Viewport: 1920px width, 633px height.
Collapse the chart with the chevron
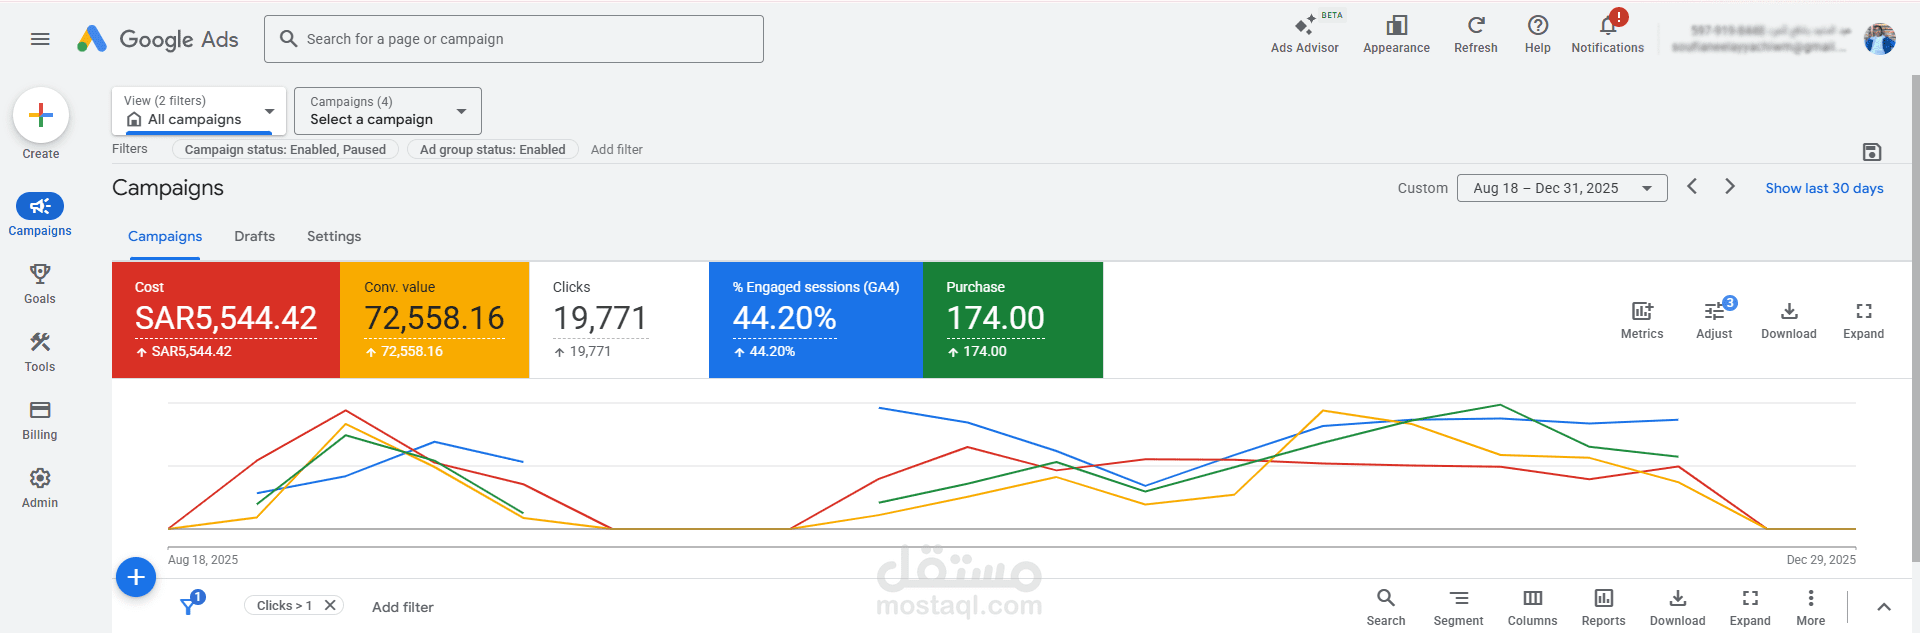coord(1884,607)
